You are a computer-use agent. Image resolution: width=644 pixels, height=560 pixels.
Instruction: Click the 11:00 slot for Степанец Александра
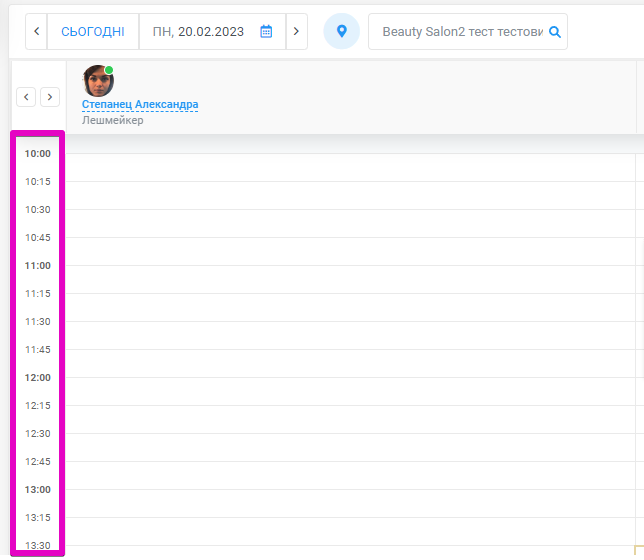tap(351, 279)
